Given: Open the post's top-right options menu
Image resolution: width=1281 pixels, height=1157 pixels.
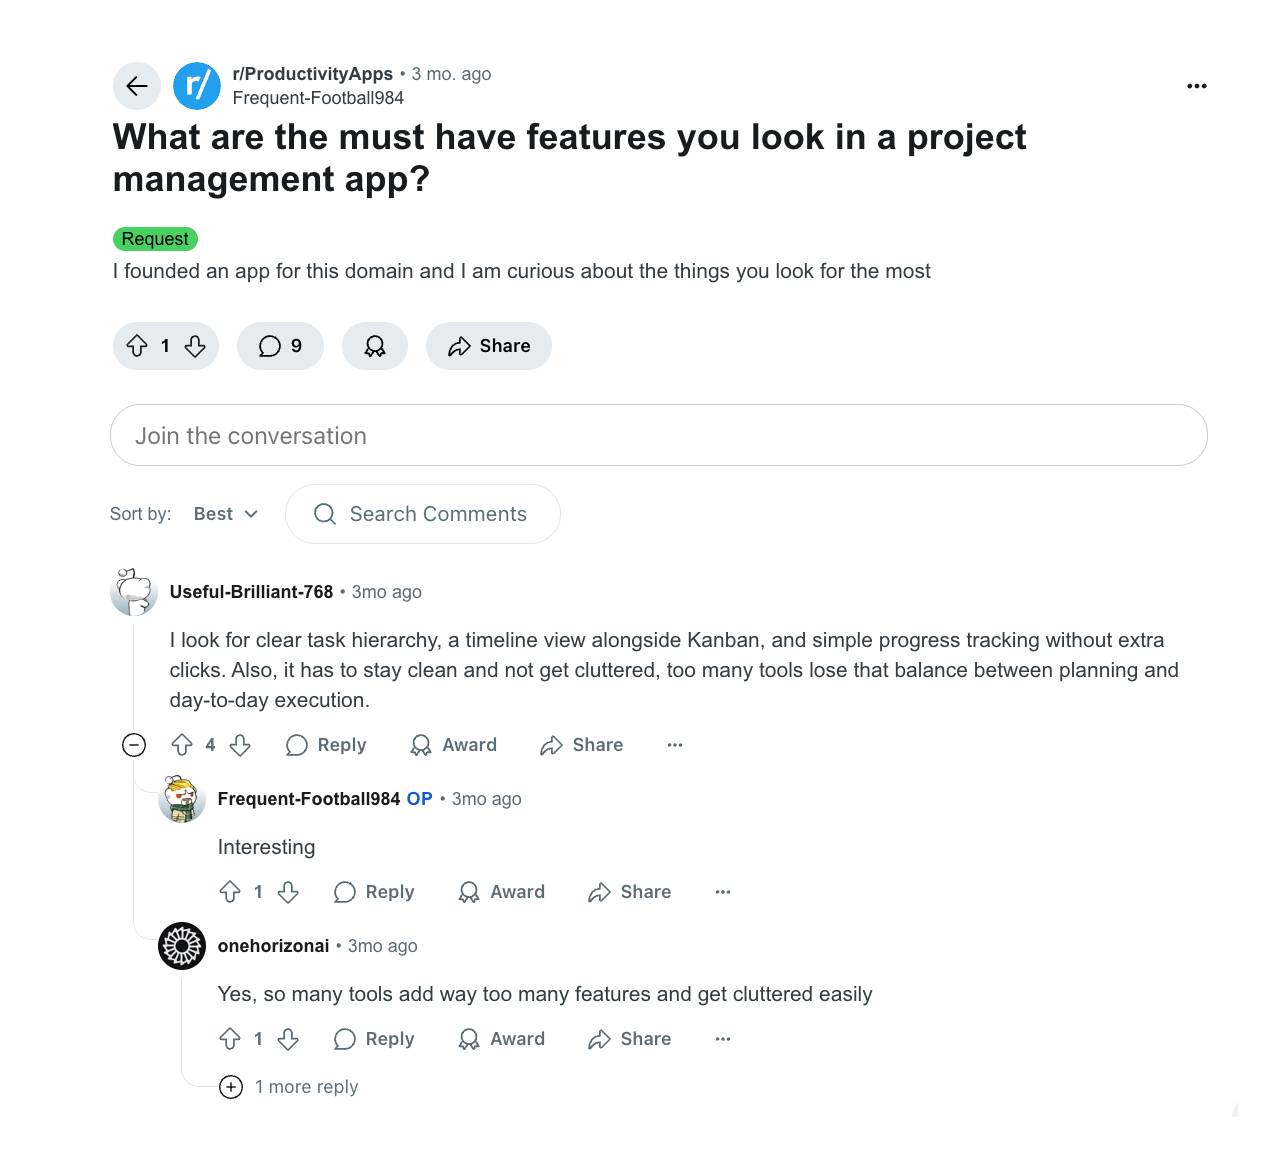Looking at the screenshot, I should 1196,86.
